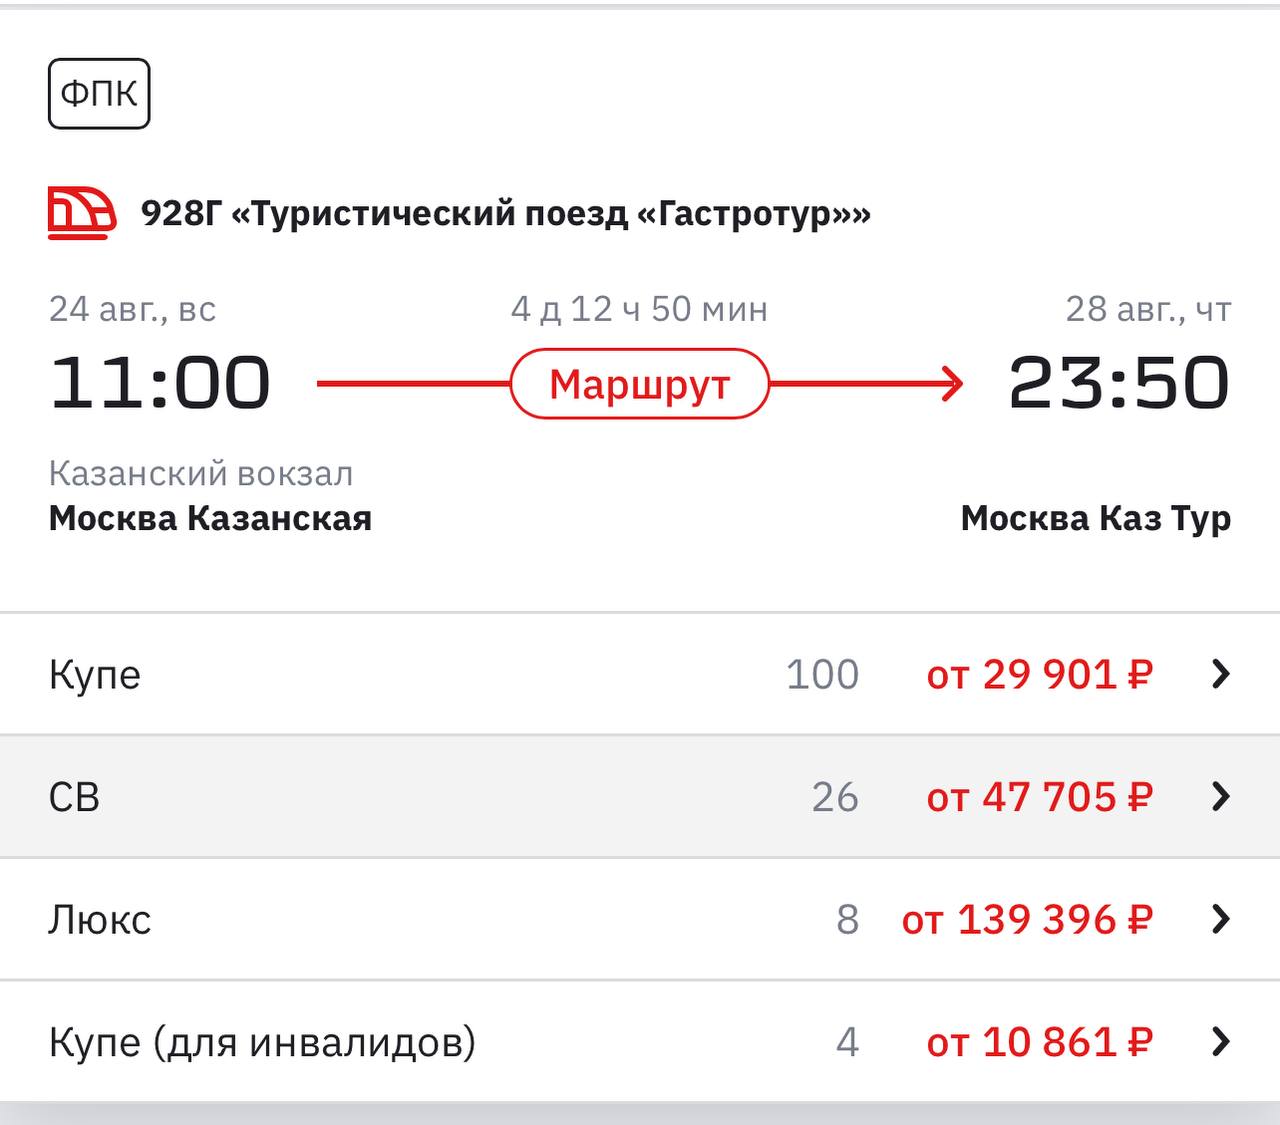Click the arrival station Москва Каз Тур
The image size is (1280, 1125).
[1096, 518]
